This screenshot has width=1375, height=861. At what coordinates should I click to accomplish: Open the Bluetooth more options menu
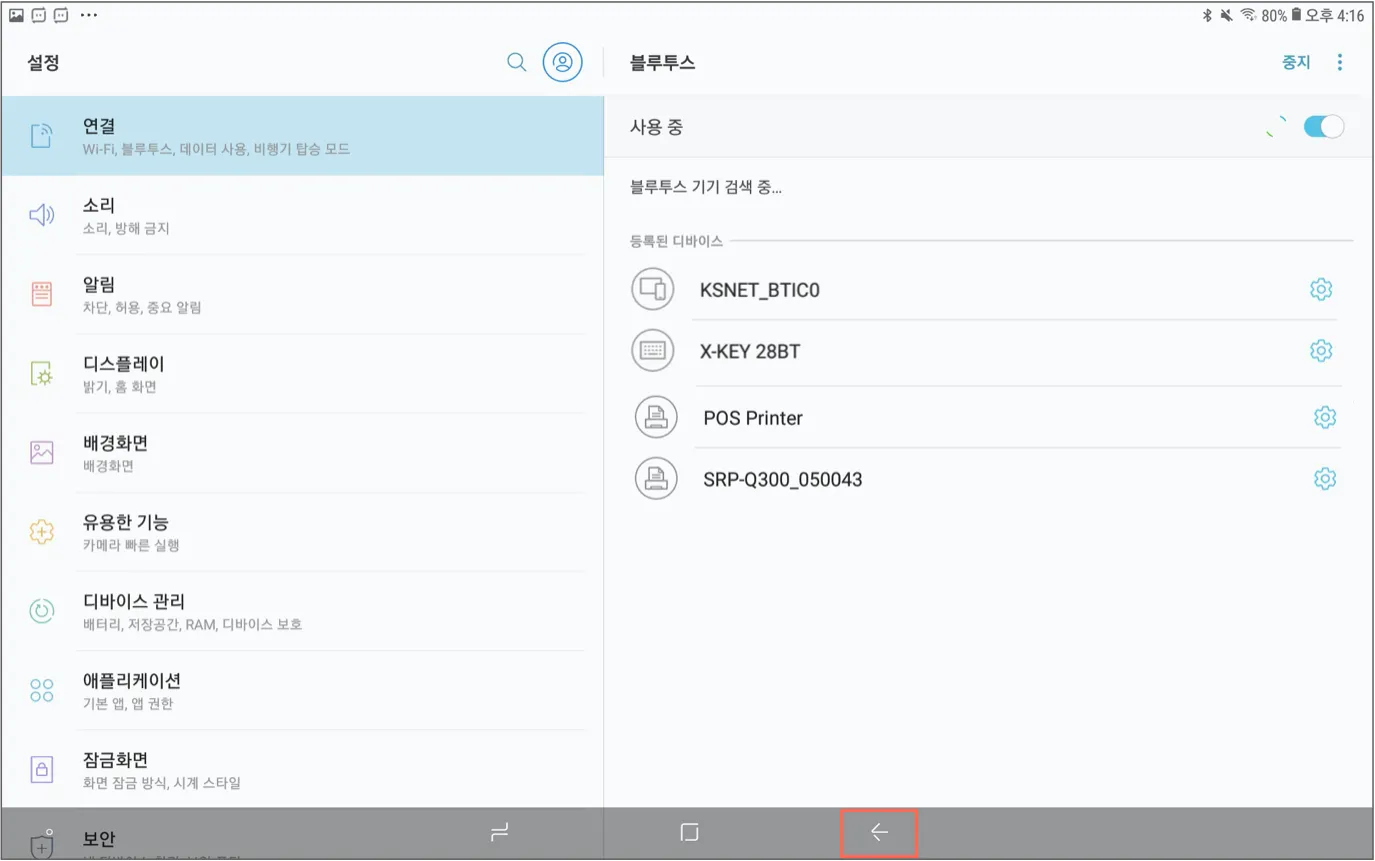pyautogui.click(x=1340, y=62)
